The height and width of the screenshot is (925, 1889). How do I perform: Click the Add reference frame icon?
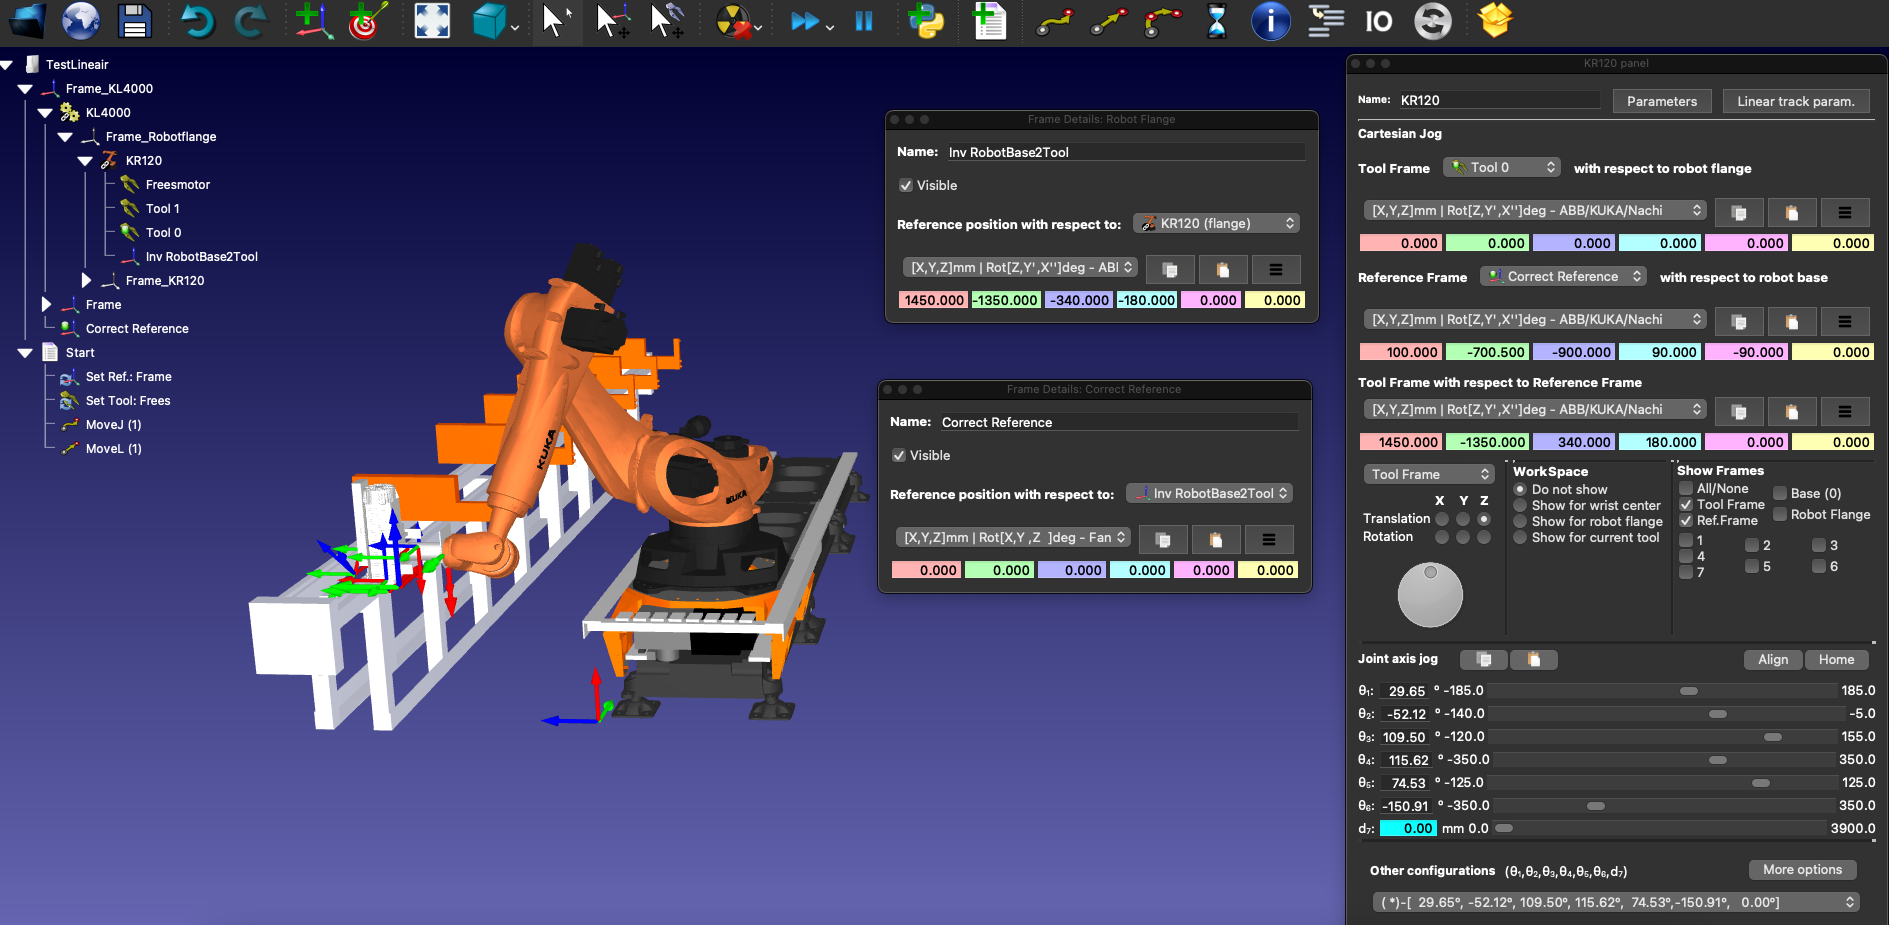(313, 21)
